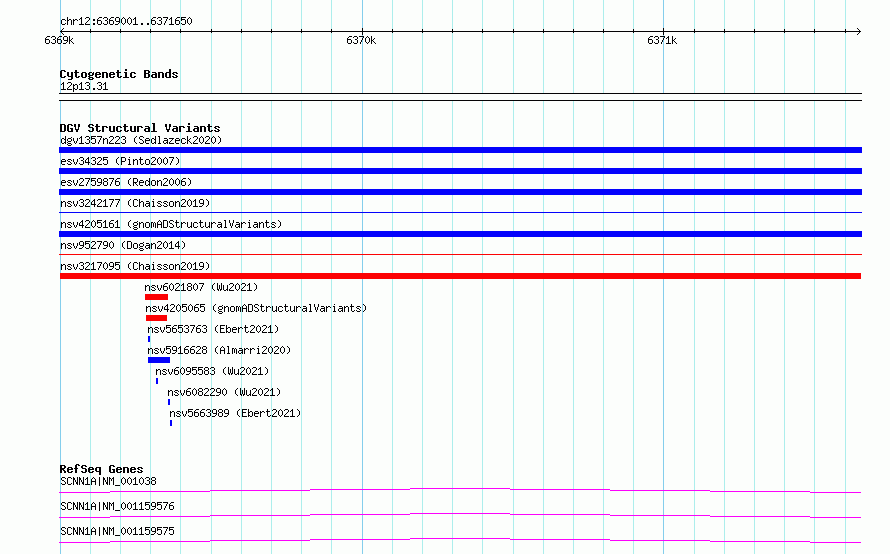This screenshot has width=890, height=554.
Task: Click nsv6021807 (Wu2021) label
Action: (201, 287)
